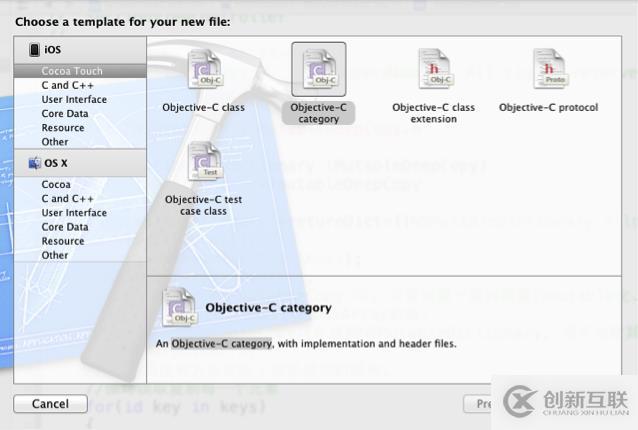
Task: Choose the Objective-C protocol template icon
Action: 549,69
